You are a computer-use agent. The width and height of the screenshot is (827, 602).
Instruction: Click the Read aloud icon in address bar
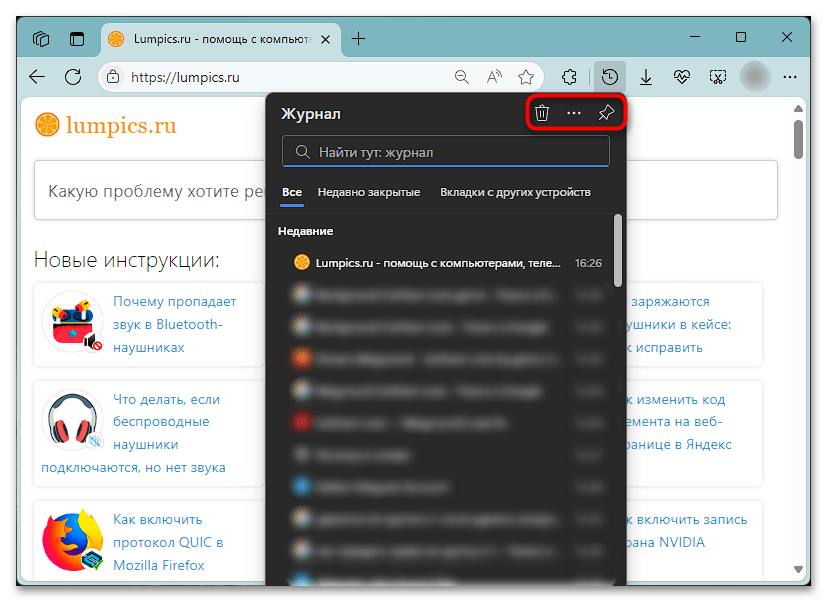click(x=494, y=77)
